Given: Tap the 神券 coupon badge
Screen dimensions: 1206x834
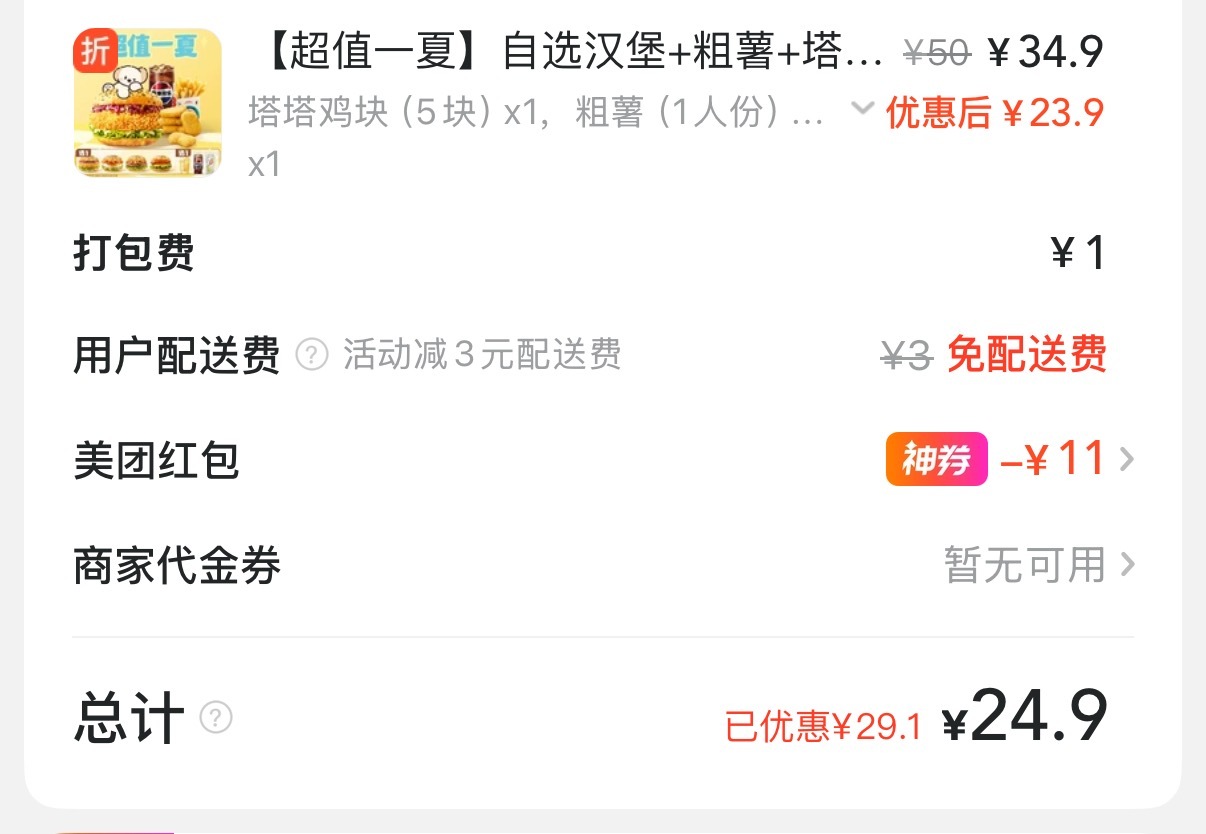Looking at the screenshot, I should point(936,460).
